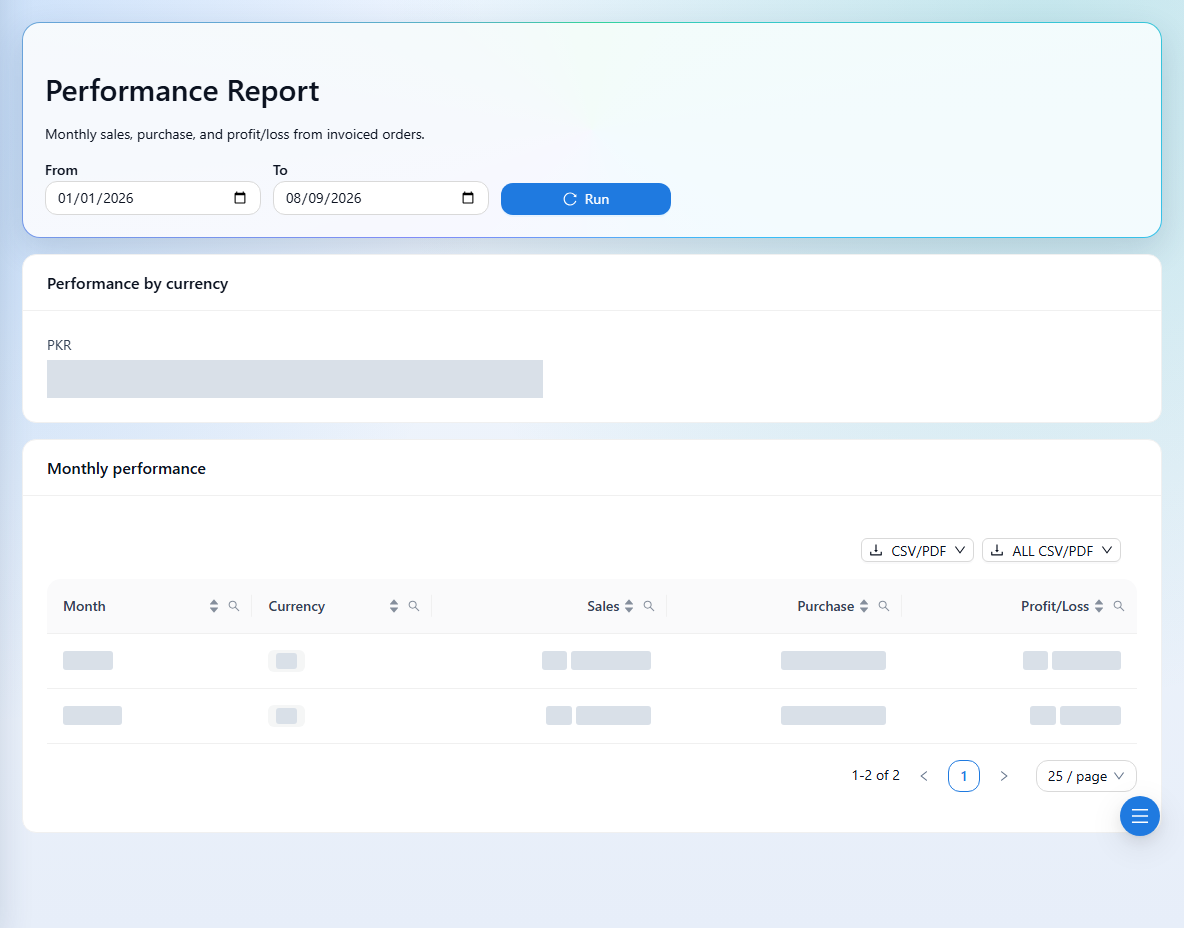Sort the Month column
Viewport: 1184px width, 928px height.
(x=214, y=606)
